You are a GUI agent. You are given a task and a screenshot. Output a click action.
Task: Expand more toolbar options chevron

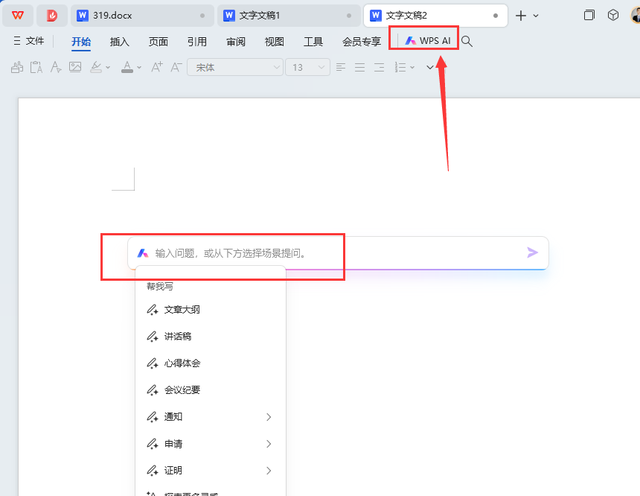[430, 67]
